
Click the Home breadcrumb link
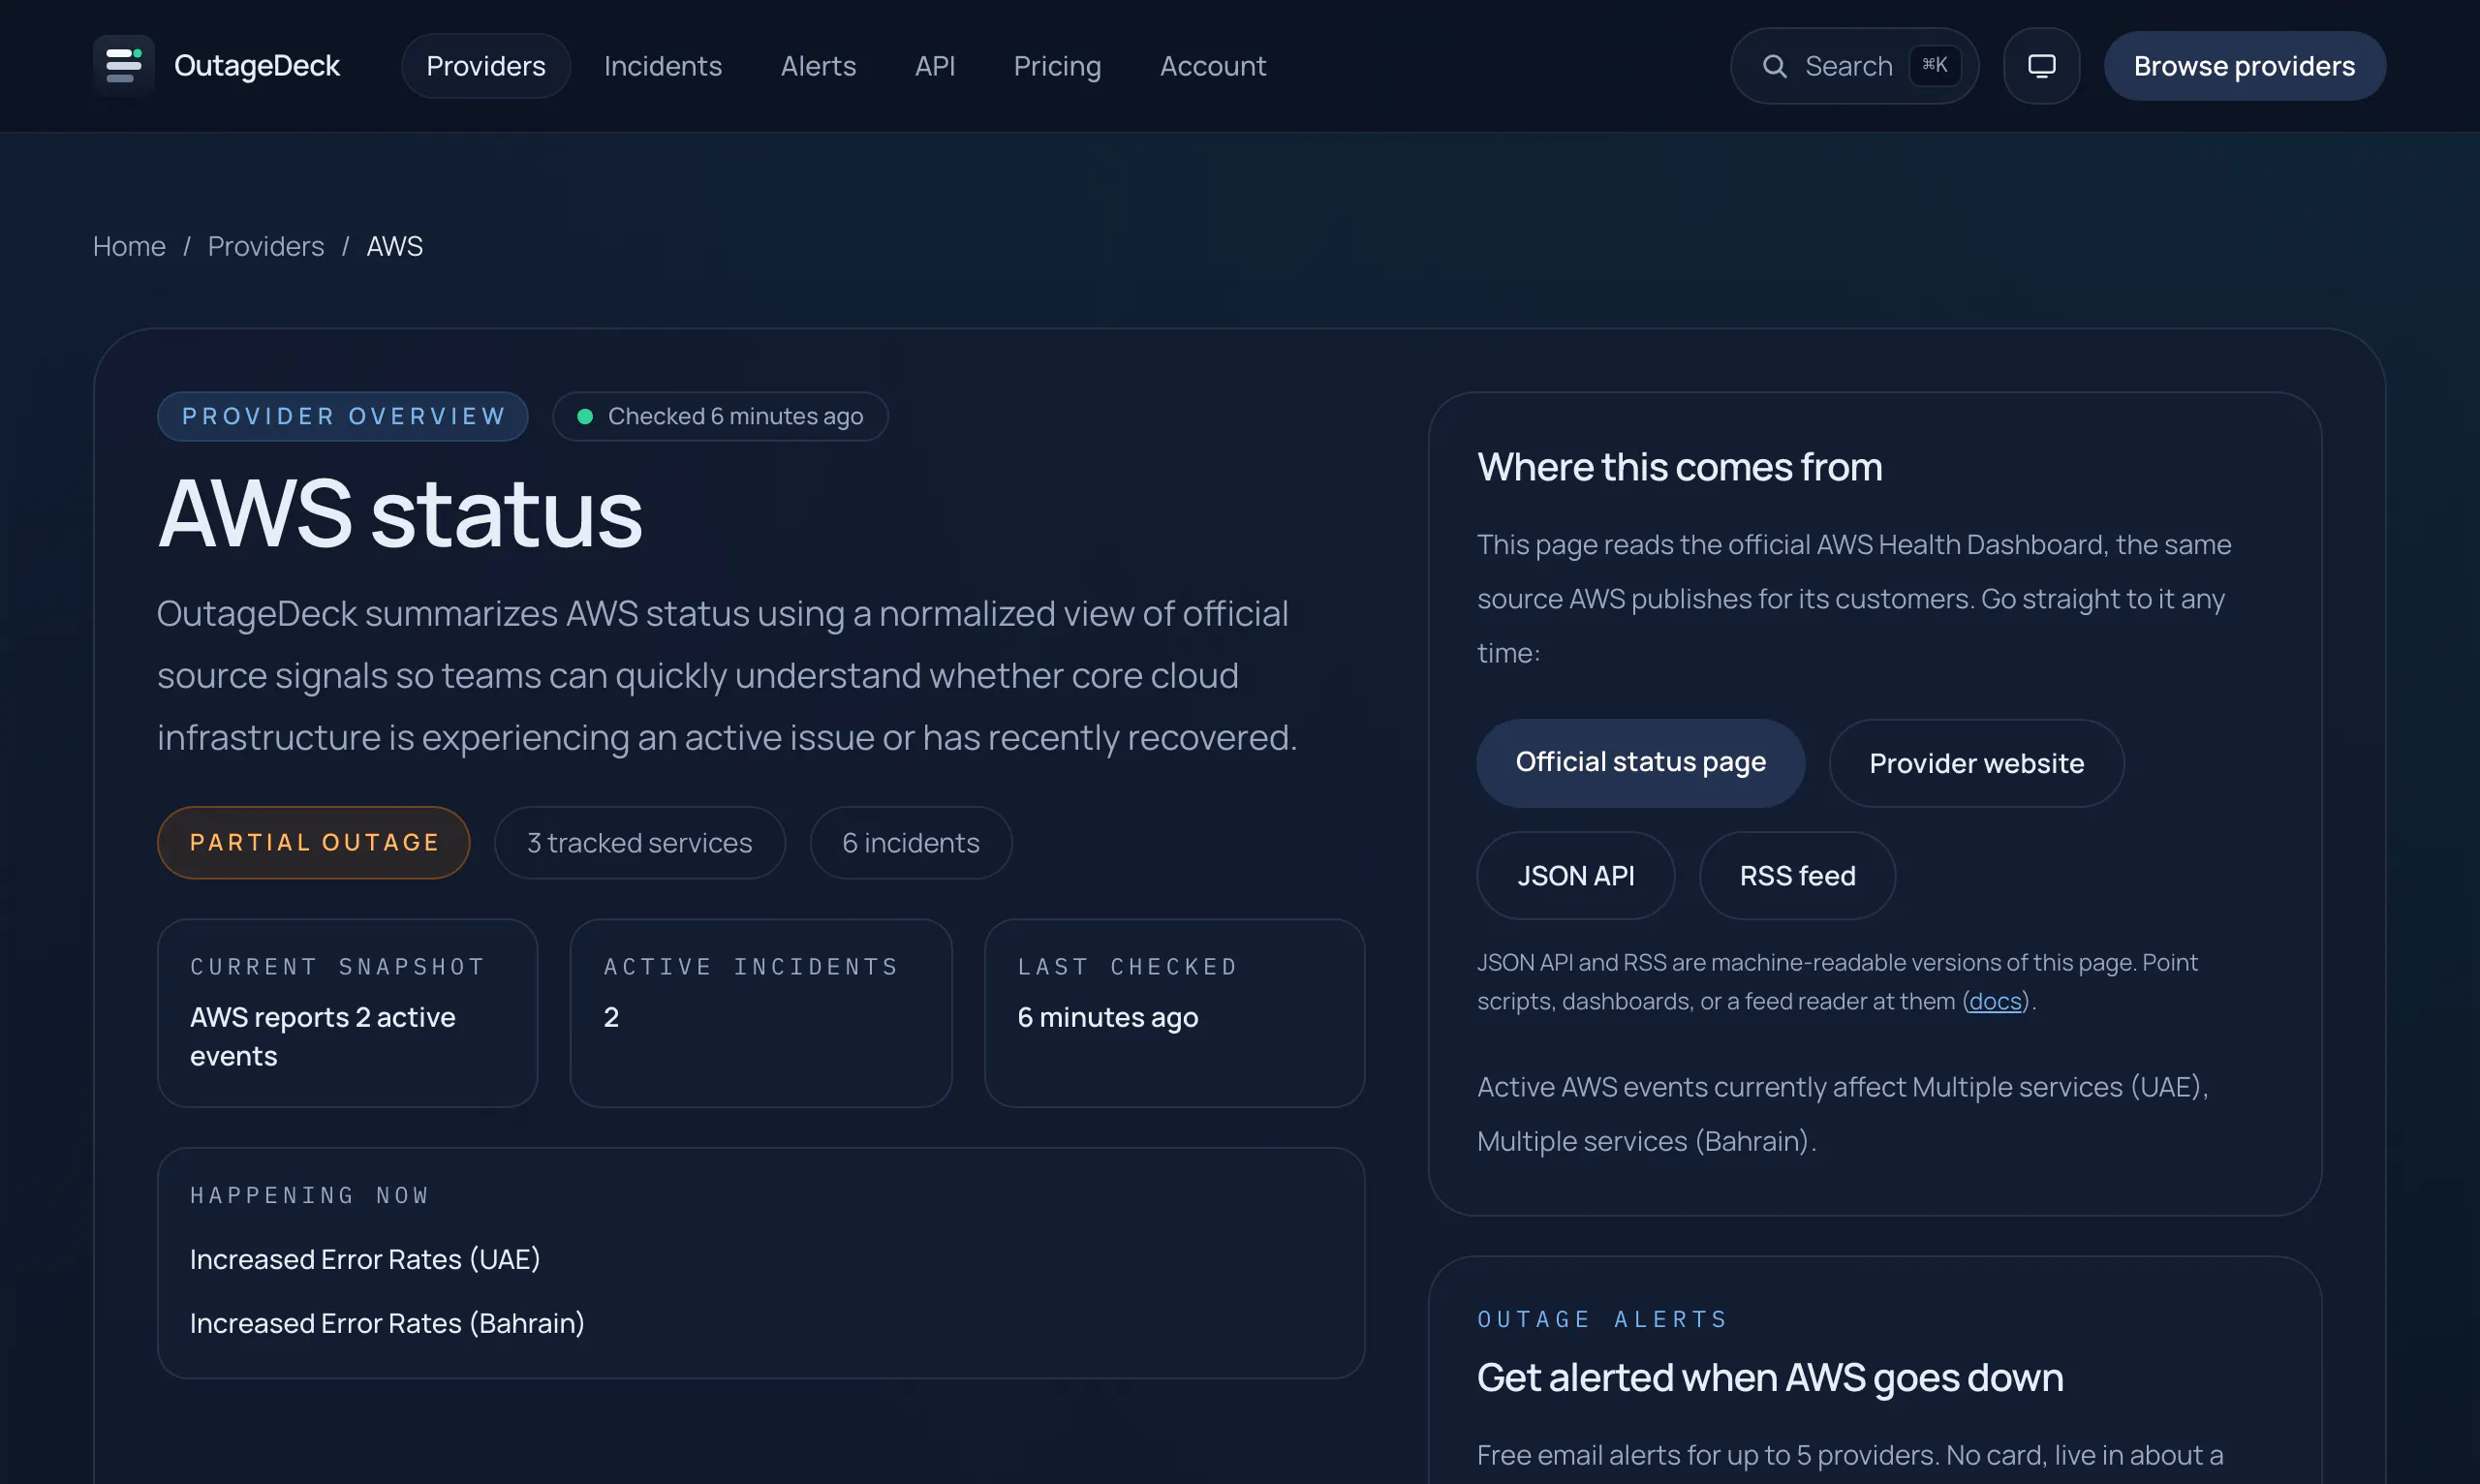(x=129, y=246)
